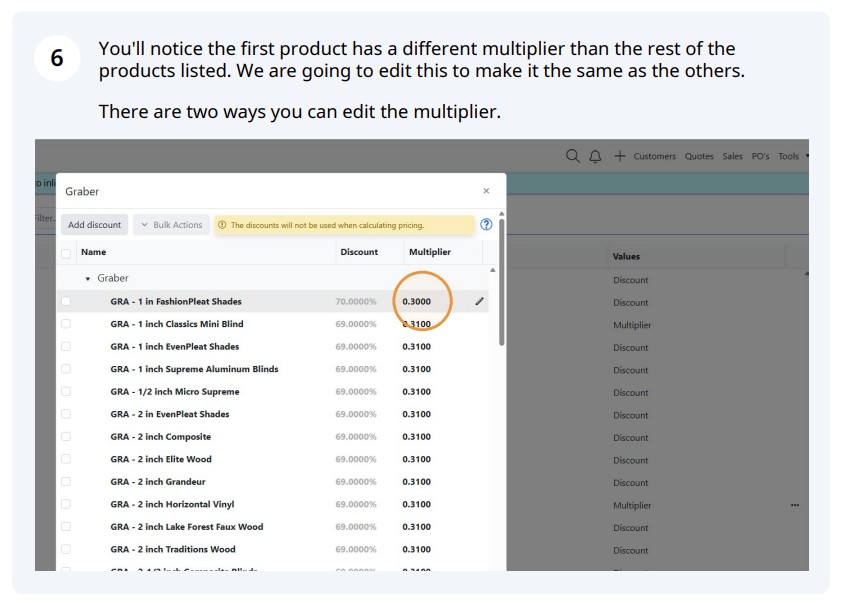Close the Graber dialog
Viewport: 848px width, 601px height.
pyautogui.click(x=486, y=191)
